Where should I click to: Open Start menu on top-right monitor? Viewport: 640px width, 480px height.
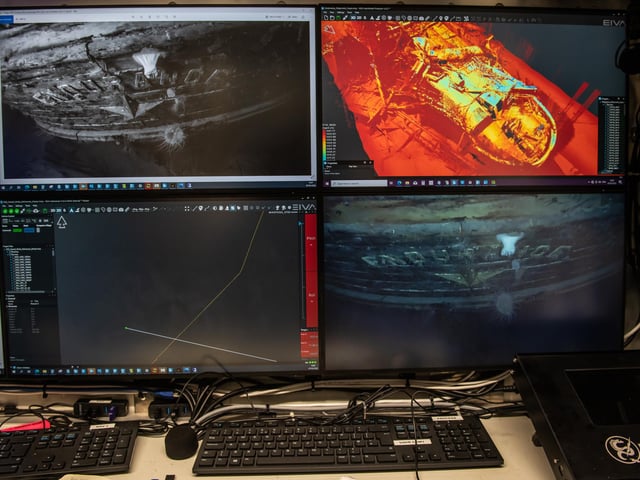(327, 184)
